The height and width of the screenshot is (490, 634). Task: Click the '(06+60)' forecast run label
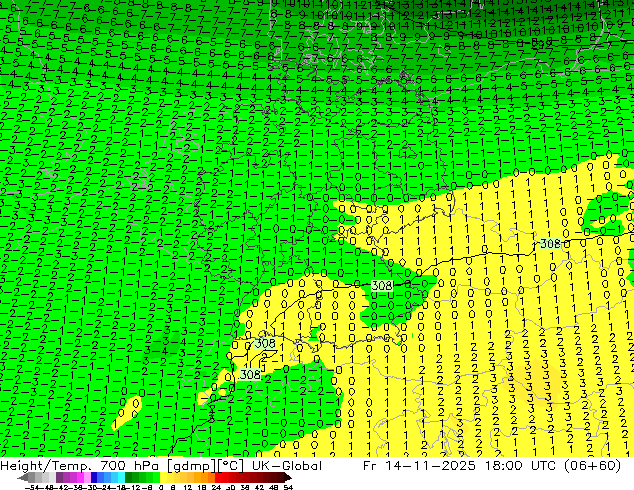[x=594, y=466]
